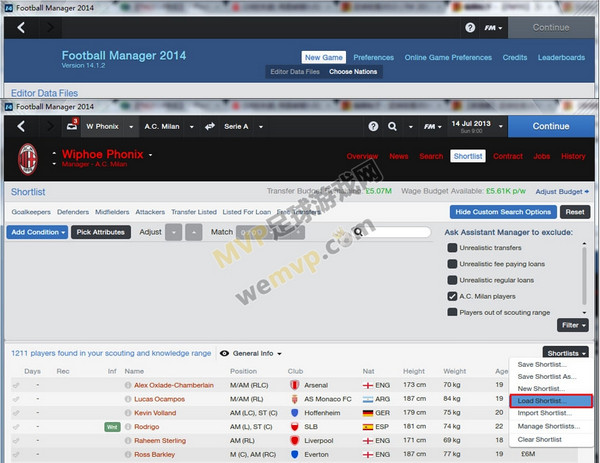Open help icon in lower window

click(373, 126)
